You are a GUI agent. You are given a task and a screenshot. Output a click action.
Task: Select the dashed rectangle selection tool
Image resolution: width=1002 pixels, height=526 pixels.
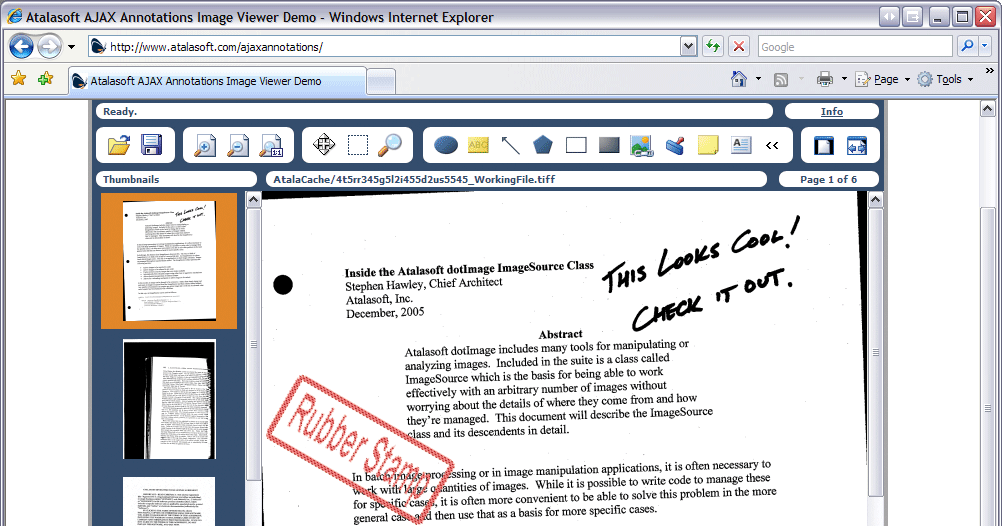click(358, 145)
